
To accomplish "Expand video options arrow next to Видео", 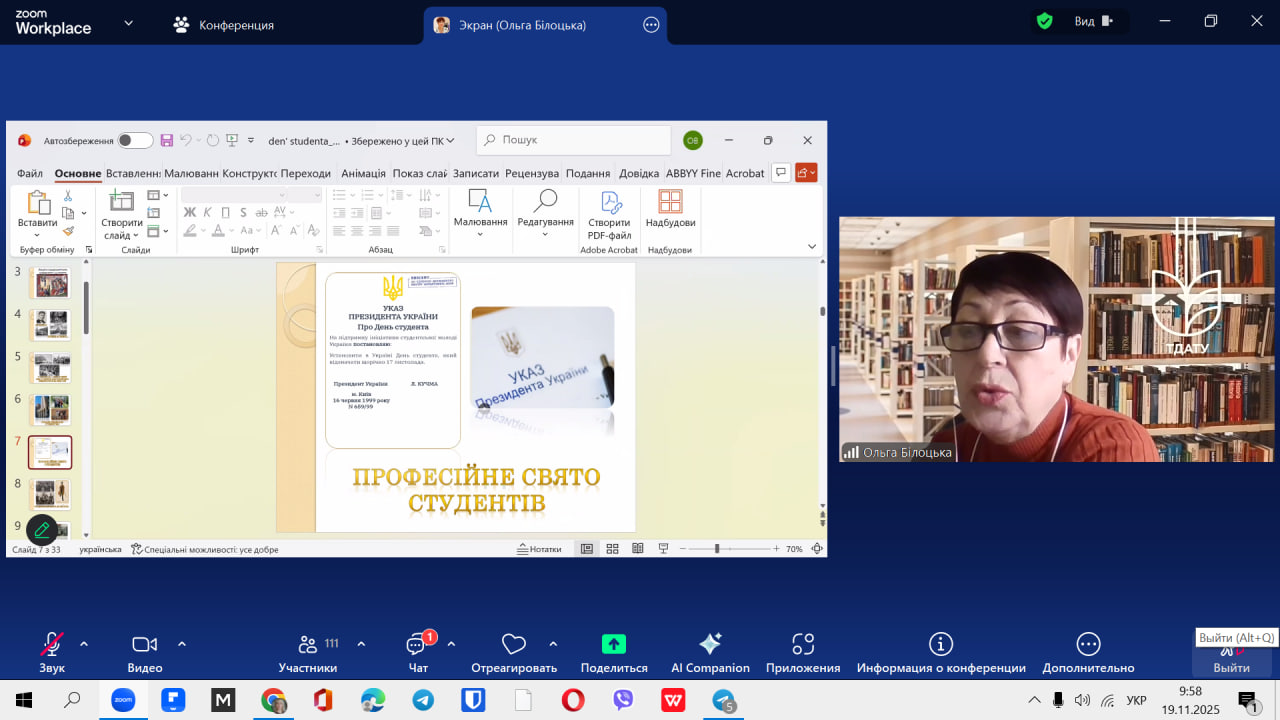I will click(182, 644).
